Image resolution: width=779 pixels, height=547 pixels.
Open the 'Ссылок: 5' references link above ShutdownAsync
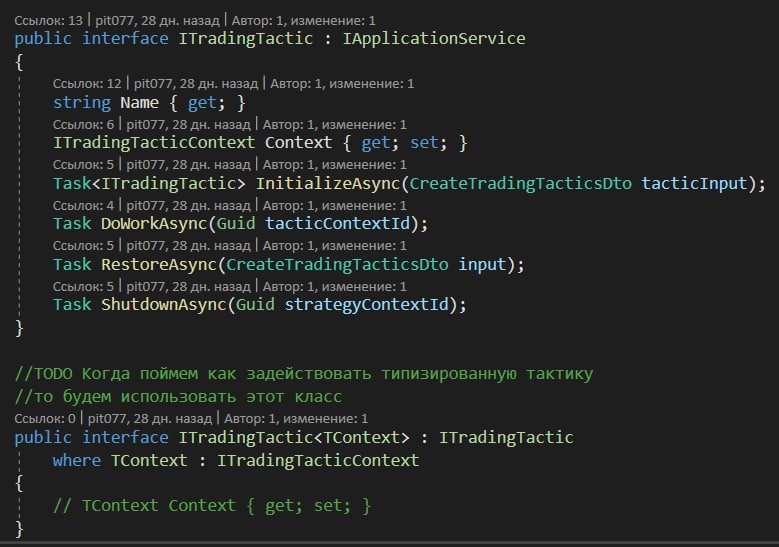click(83, 286)
